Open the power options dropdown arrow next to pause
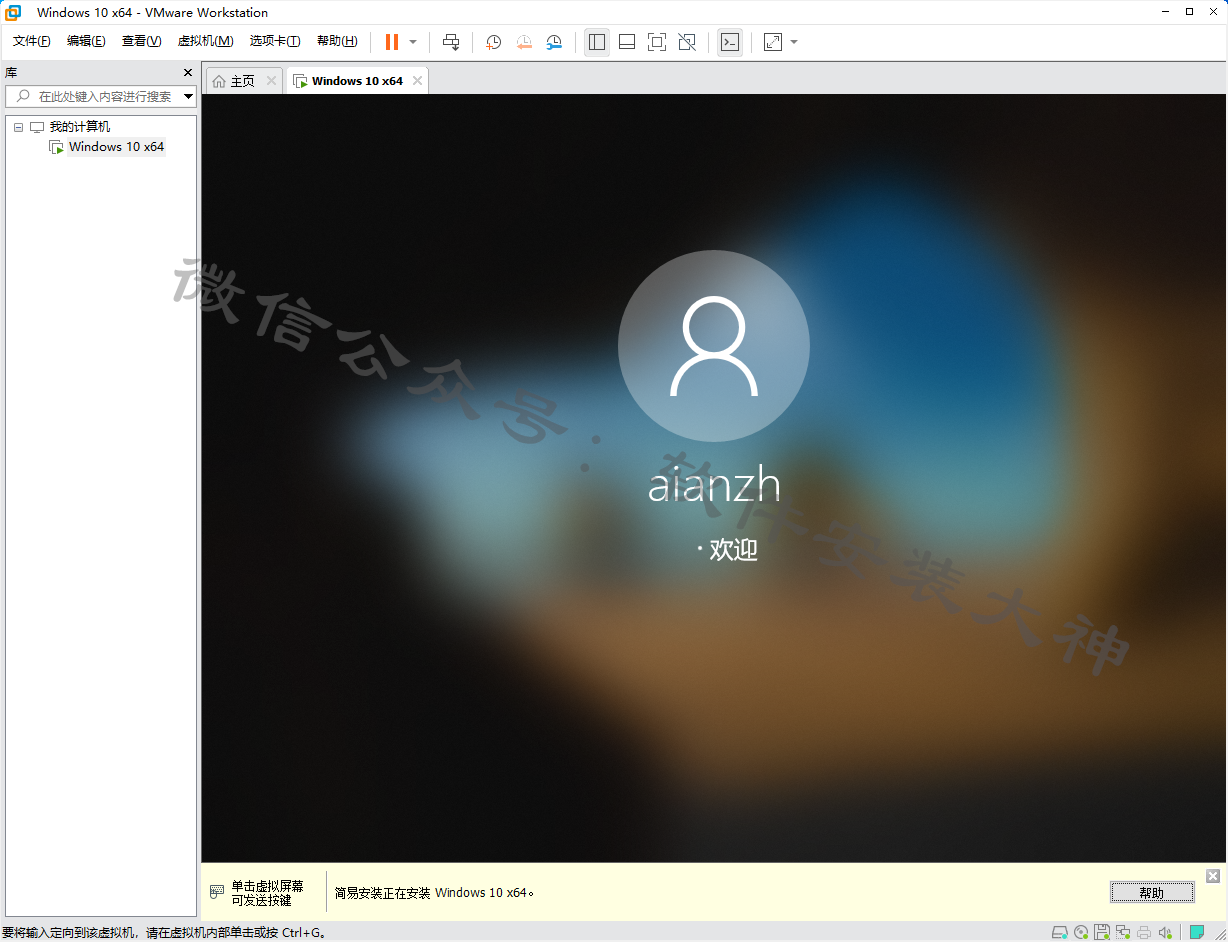1228x942 pixels. point(413,42)
